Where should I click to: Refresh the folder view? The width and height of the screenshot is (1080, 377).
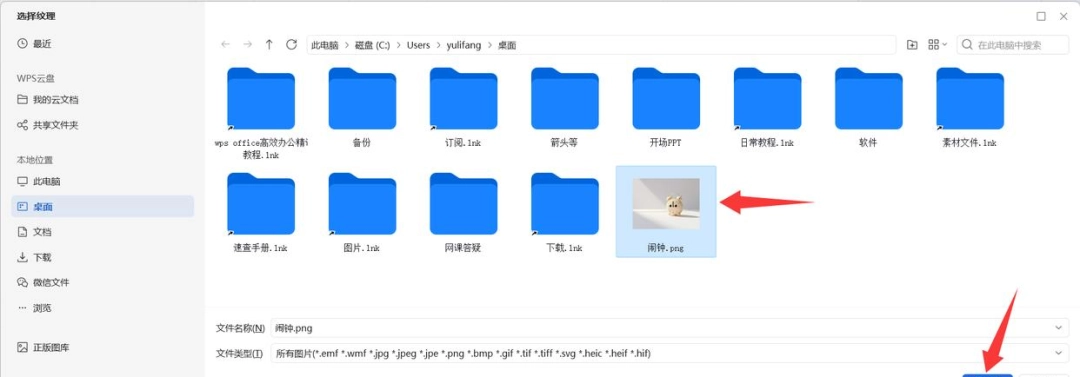(x=291, y=45)
